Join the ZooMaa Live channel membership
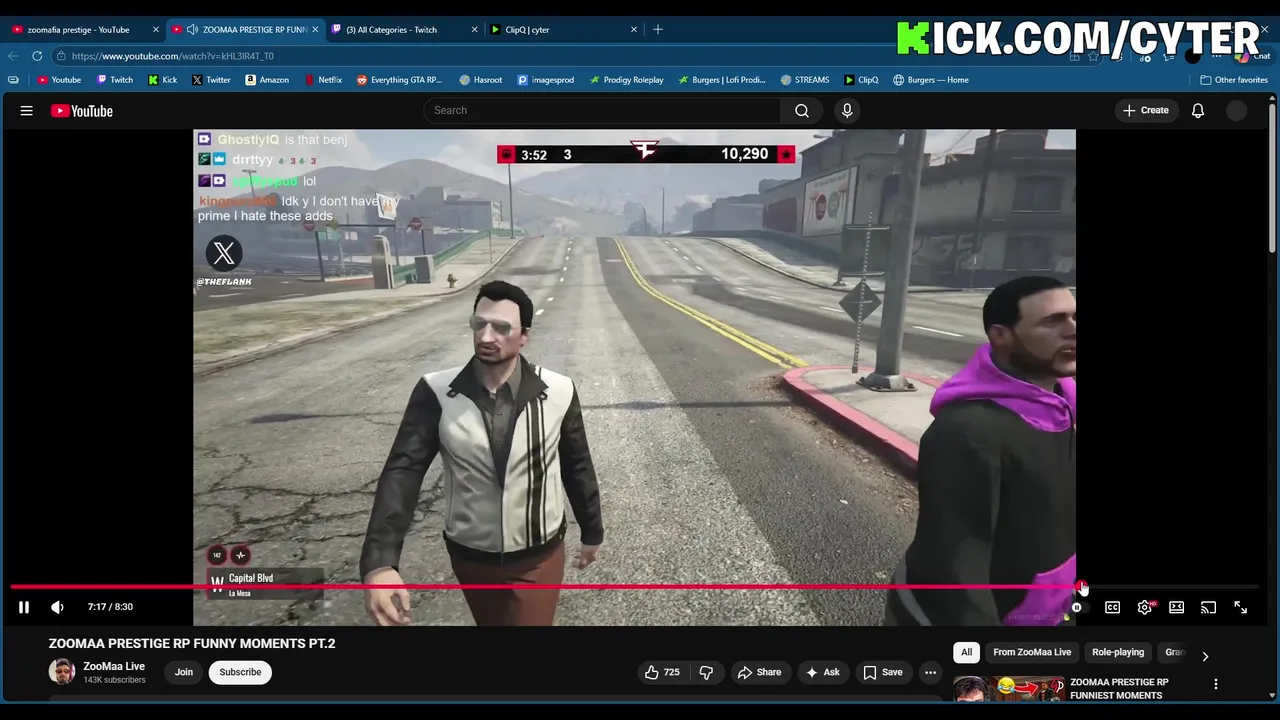1280x720 pixels. (x=184, y=672)
